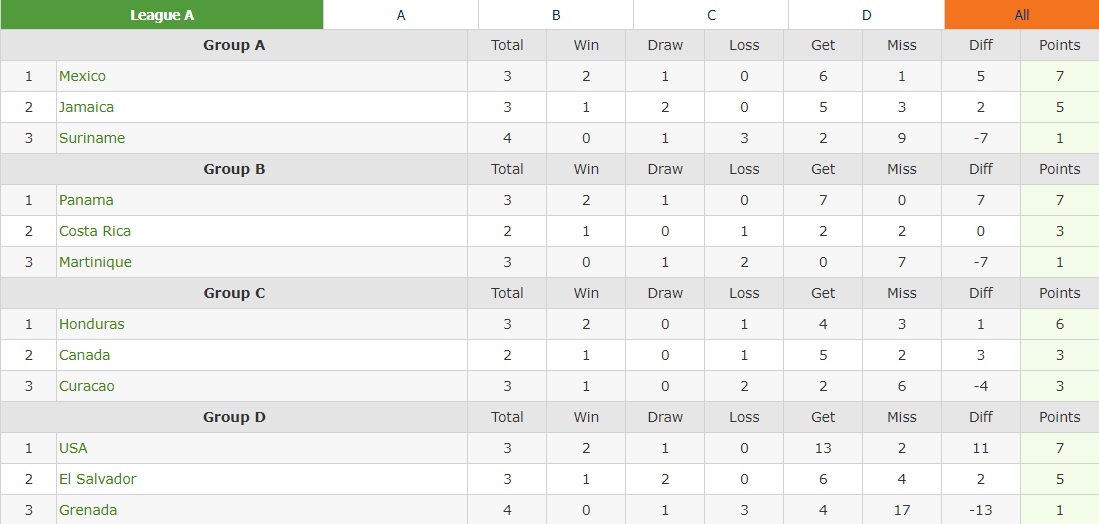The width and height of the screenshot is (1099, 524).
Task: View the Honduras team page
Action: tap(91, 324)
